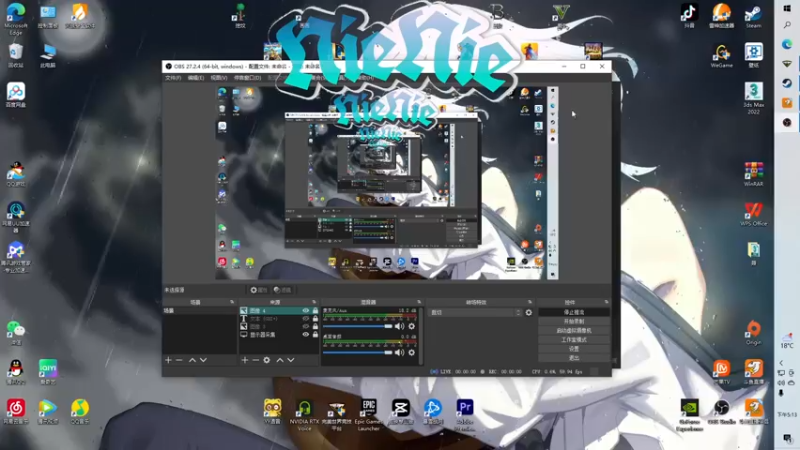Toggle visibility of 文本 (GDI+) source
Image resolution: width=800 pixels, height=450 pixels.
click(x=306, y=319)
